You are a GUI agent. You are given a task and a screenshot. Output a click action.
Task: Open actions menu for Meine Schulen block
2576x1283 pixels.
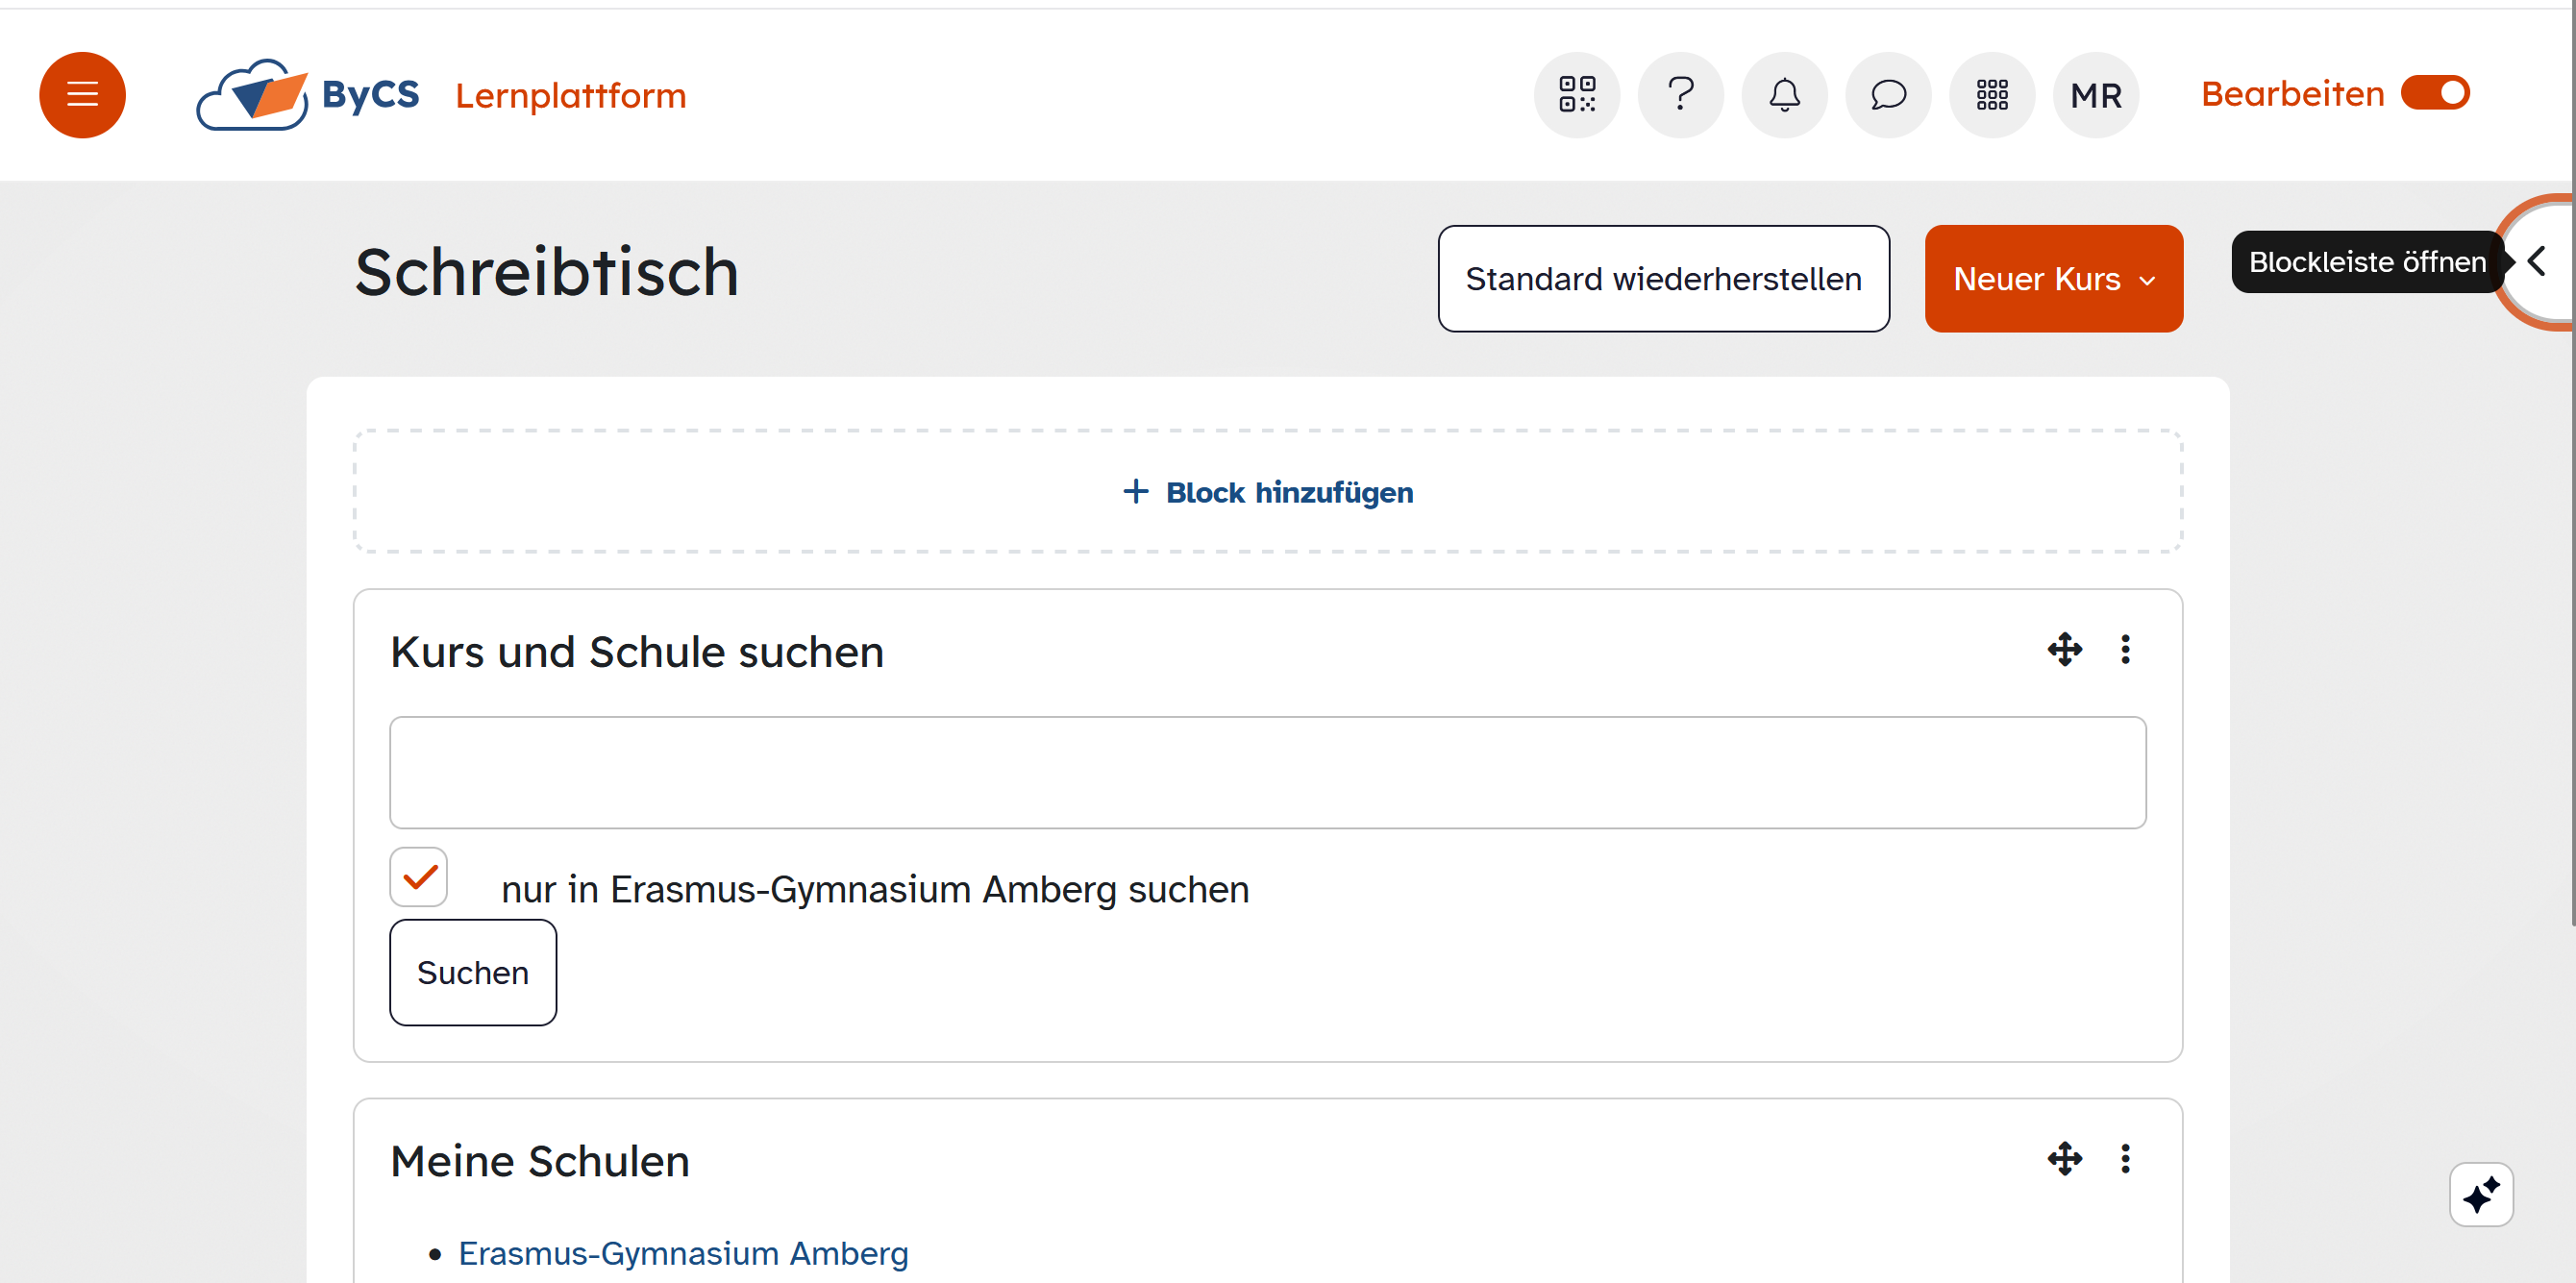pos(2125,1159)
